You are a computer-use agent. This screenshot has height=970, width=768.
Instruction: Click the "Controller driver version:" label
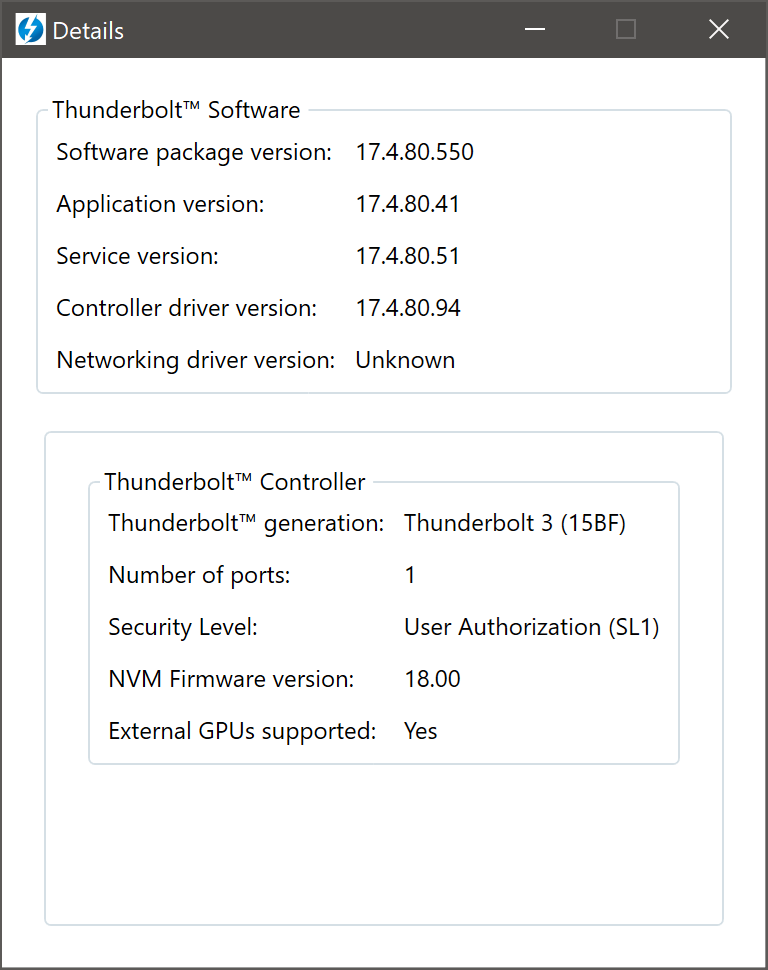click(186, 308)
